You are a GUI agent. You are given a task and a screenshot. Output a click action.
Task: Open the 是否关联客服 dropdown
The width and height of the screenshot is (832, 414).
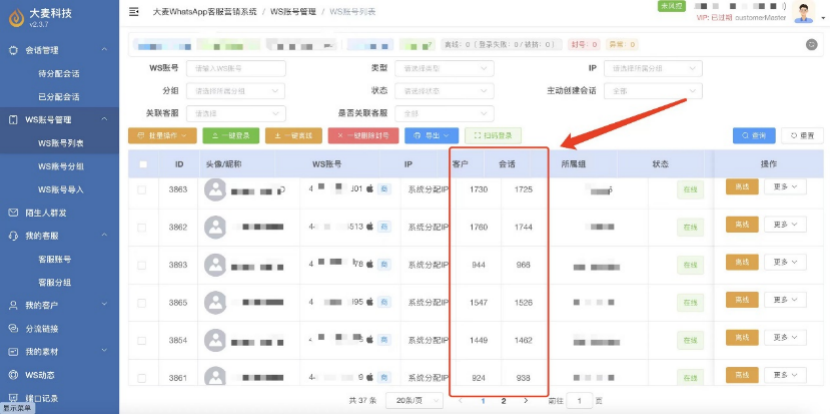[444, 113]
